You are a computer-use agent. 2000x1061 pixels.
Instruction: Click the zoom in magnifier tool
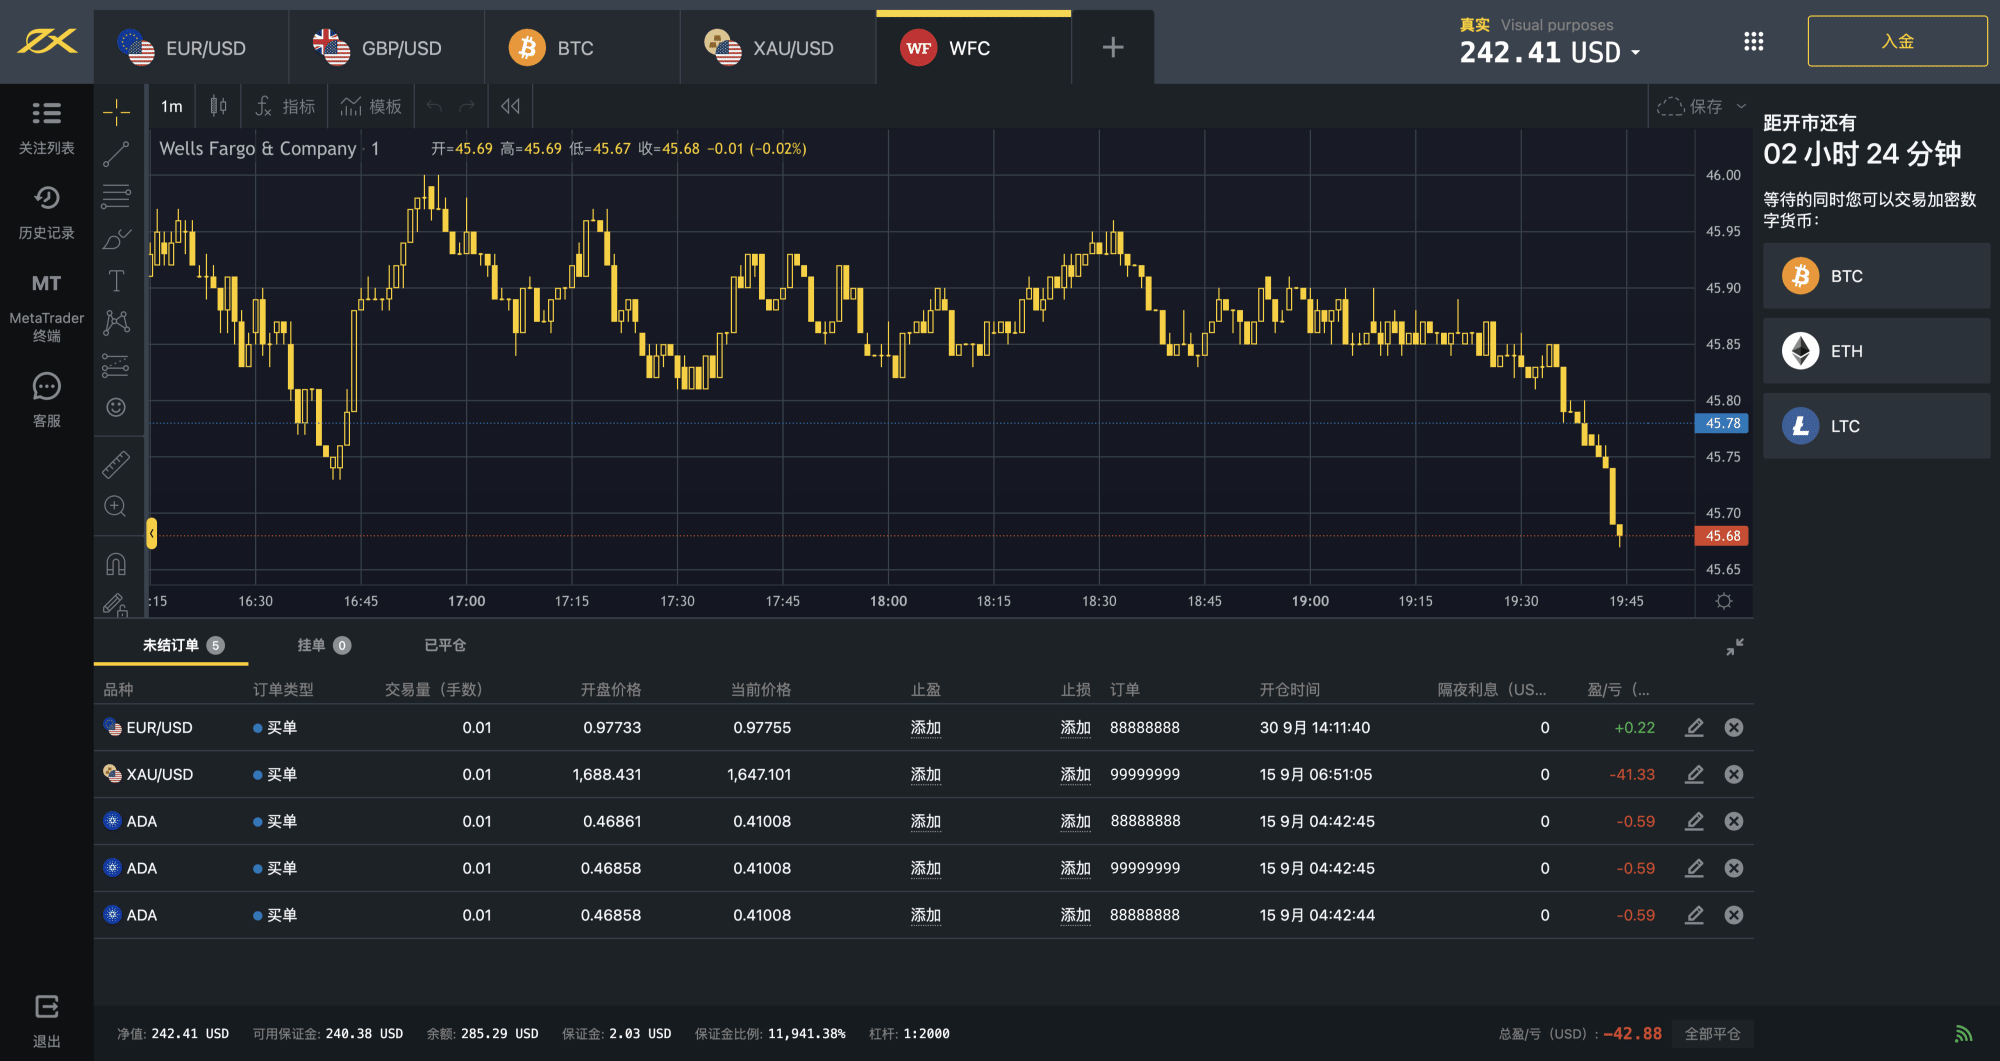tap(116, 506)
